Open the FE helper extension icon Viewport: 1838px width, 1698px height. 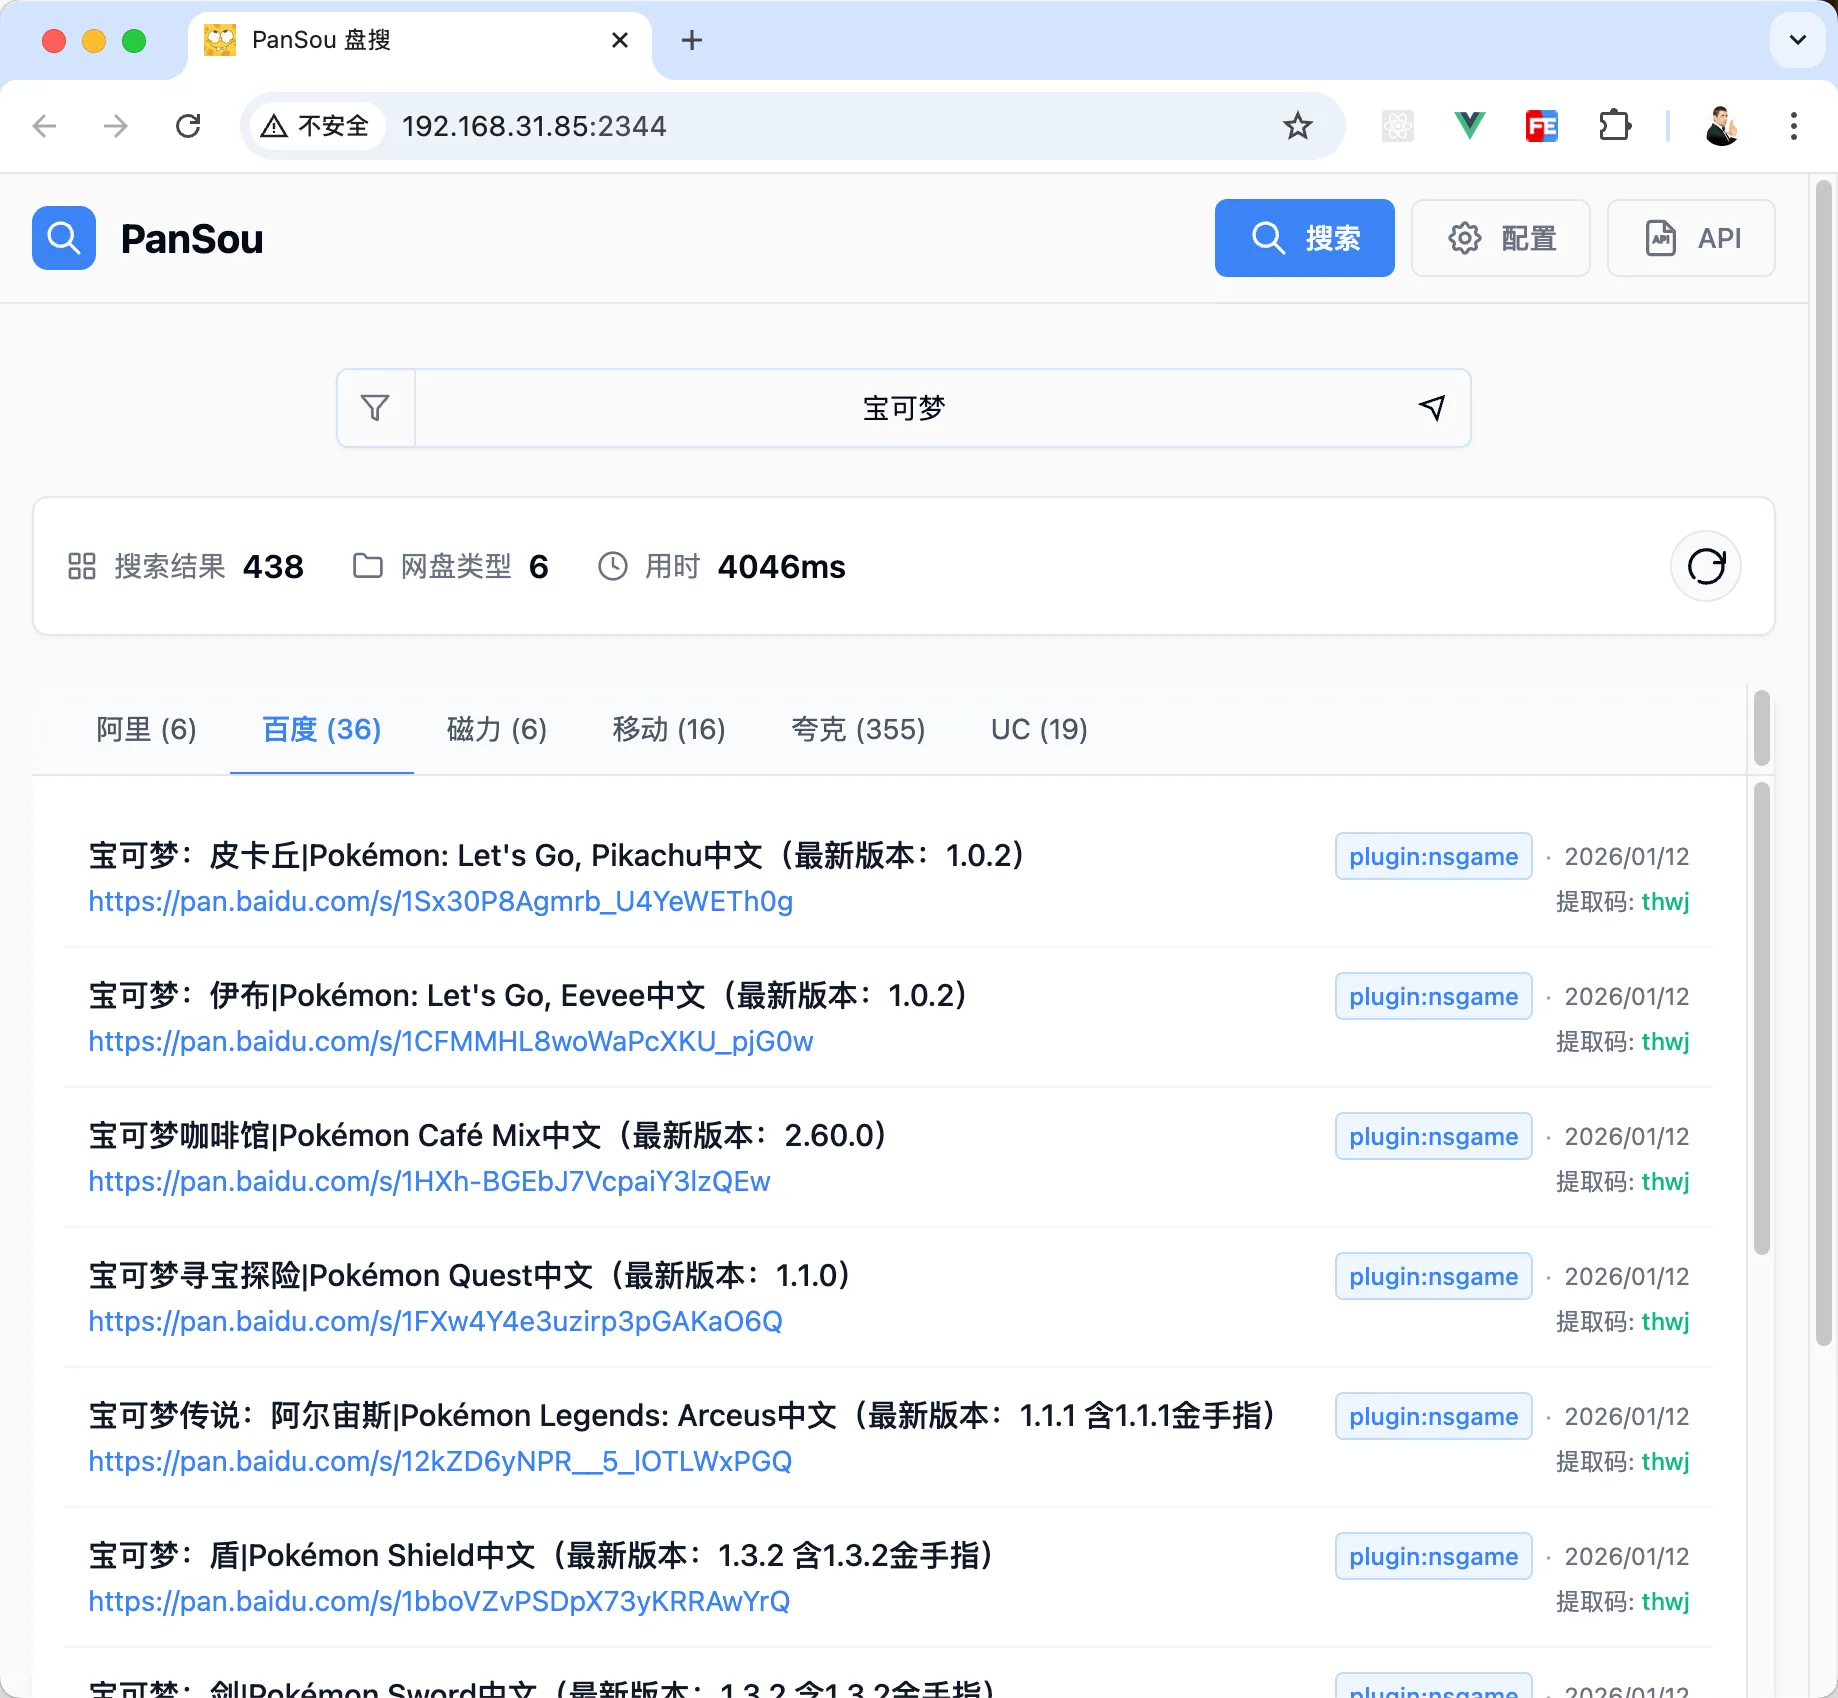(1542, 126)
